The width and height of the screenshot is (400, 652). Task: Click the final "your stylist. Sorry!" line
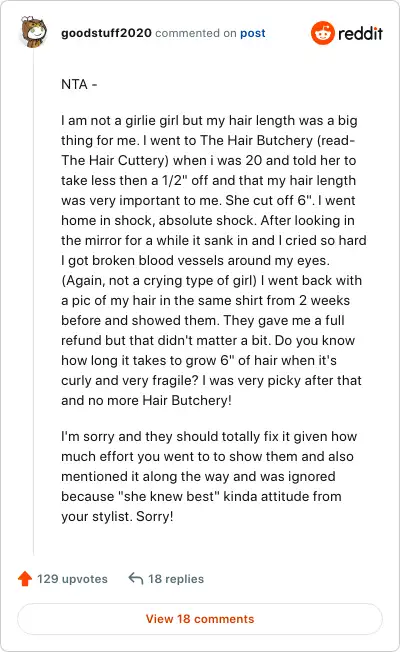[117, 516]
